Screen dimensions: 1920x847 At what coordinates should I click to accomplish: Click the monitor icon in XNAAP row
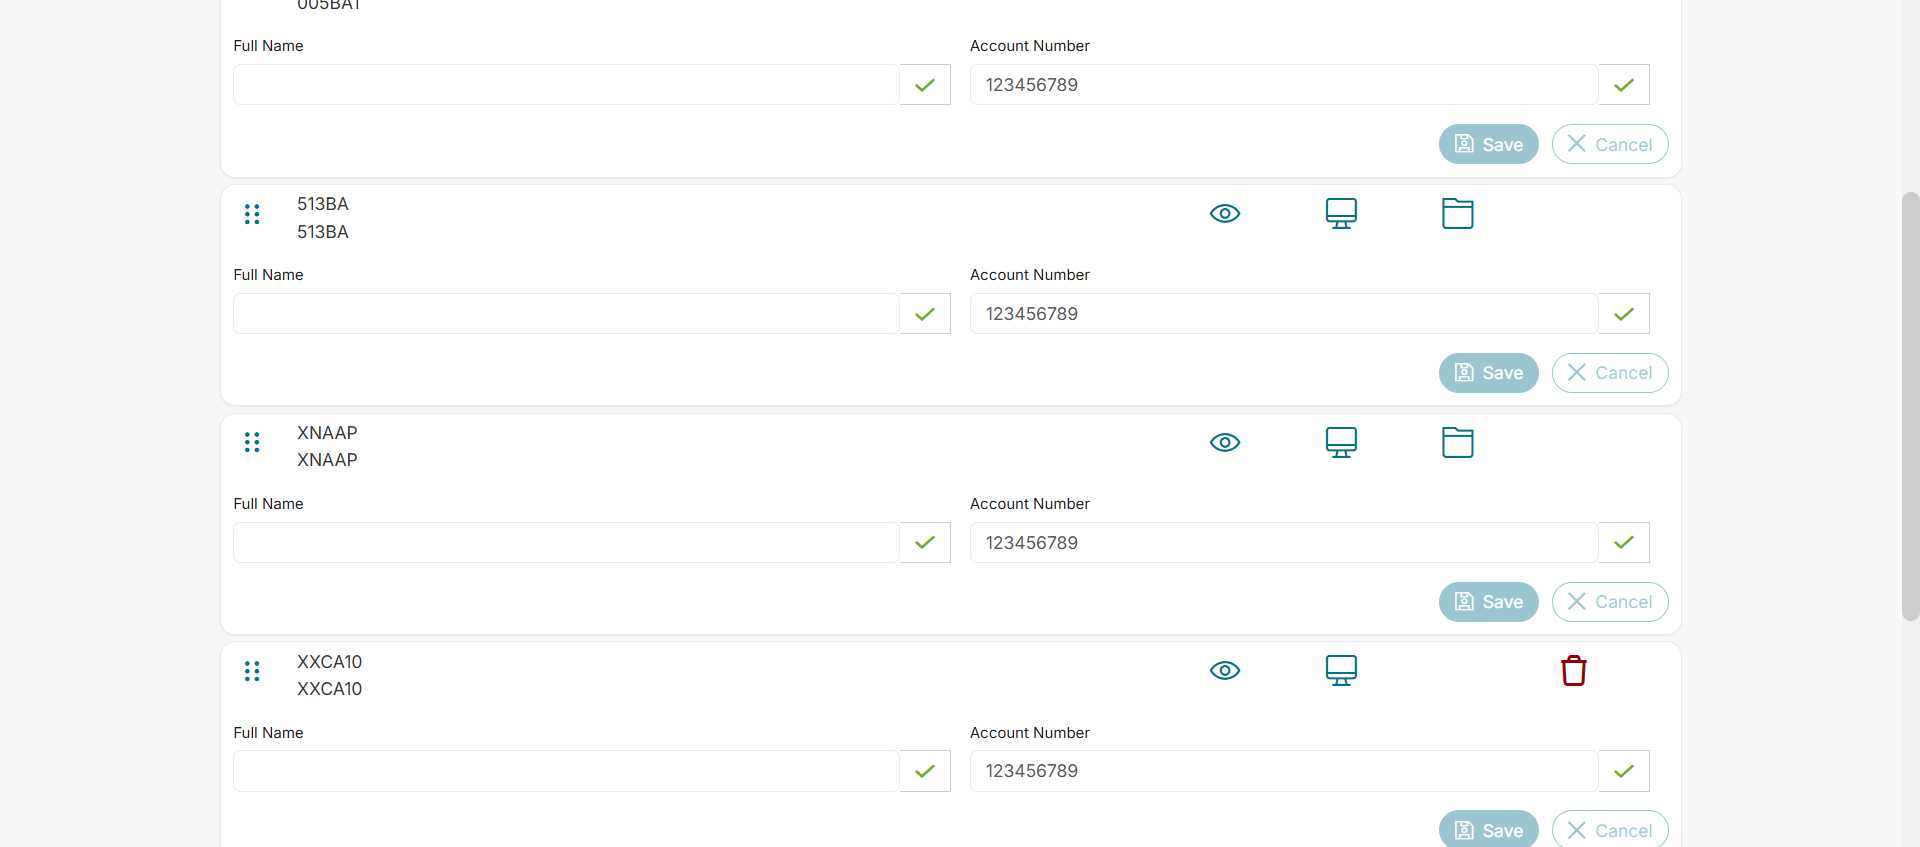pos(1341,443)
